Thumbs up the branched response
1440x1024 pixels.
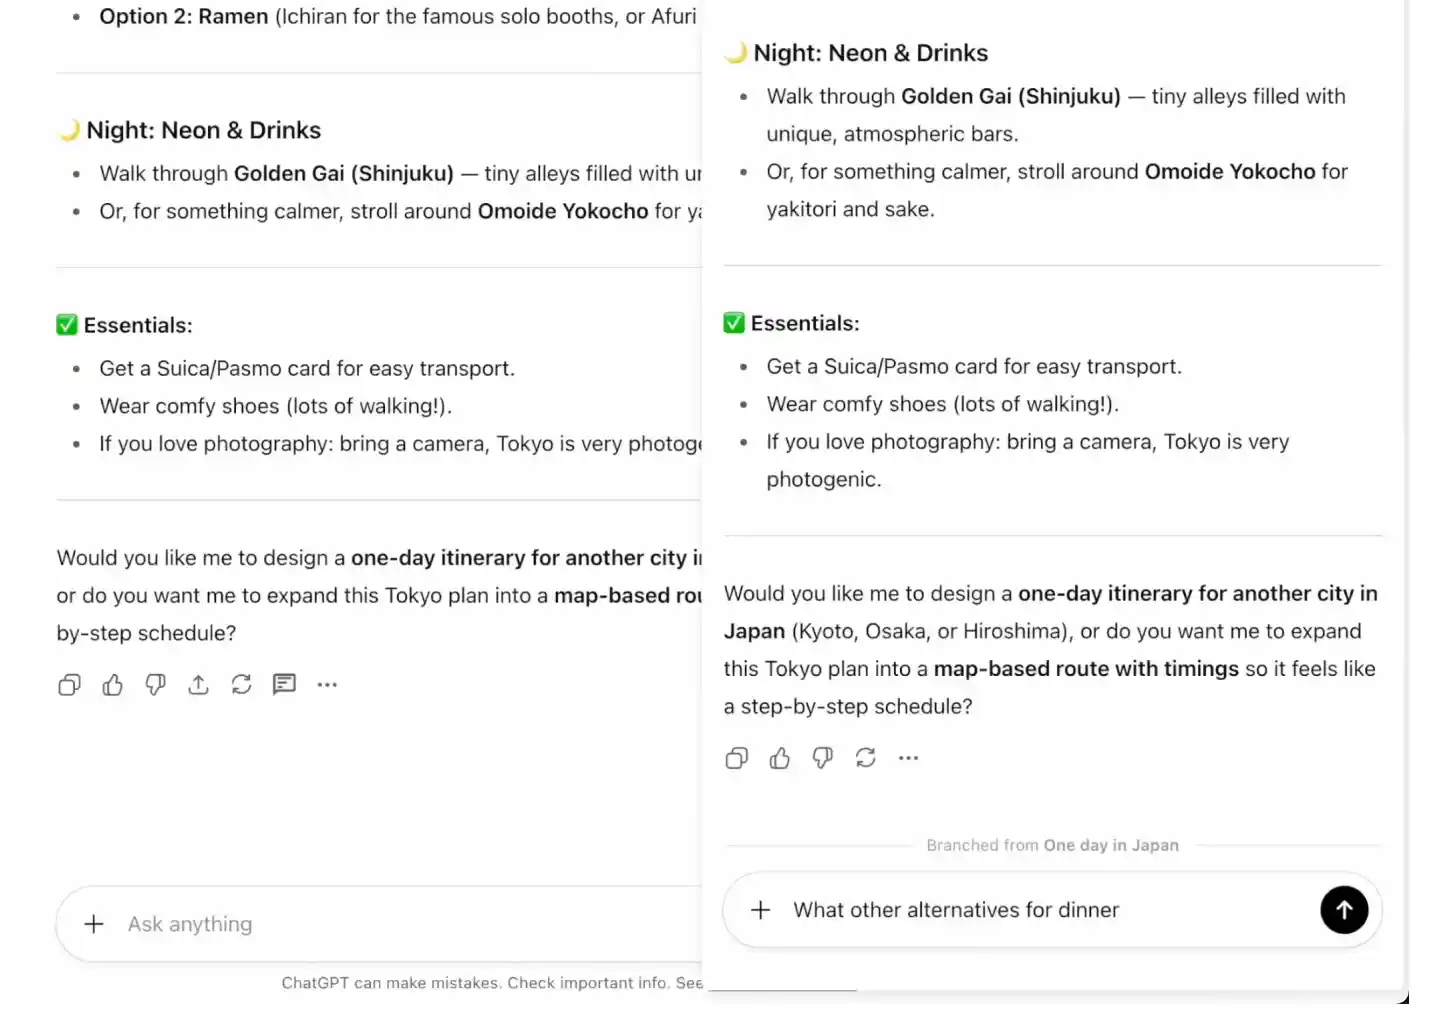(x=780, y=758)
